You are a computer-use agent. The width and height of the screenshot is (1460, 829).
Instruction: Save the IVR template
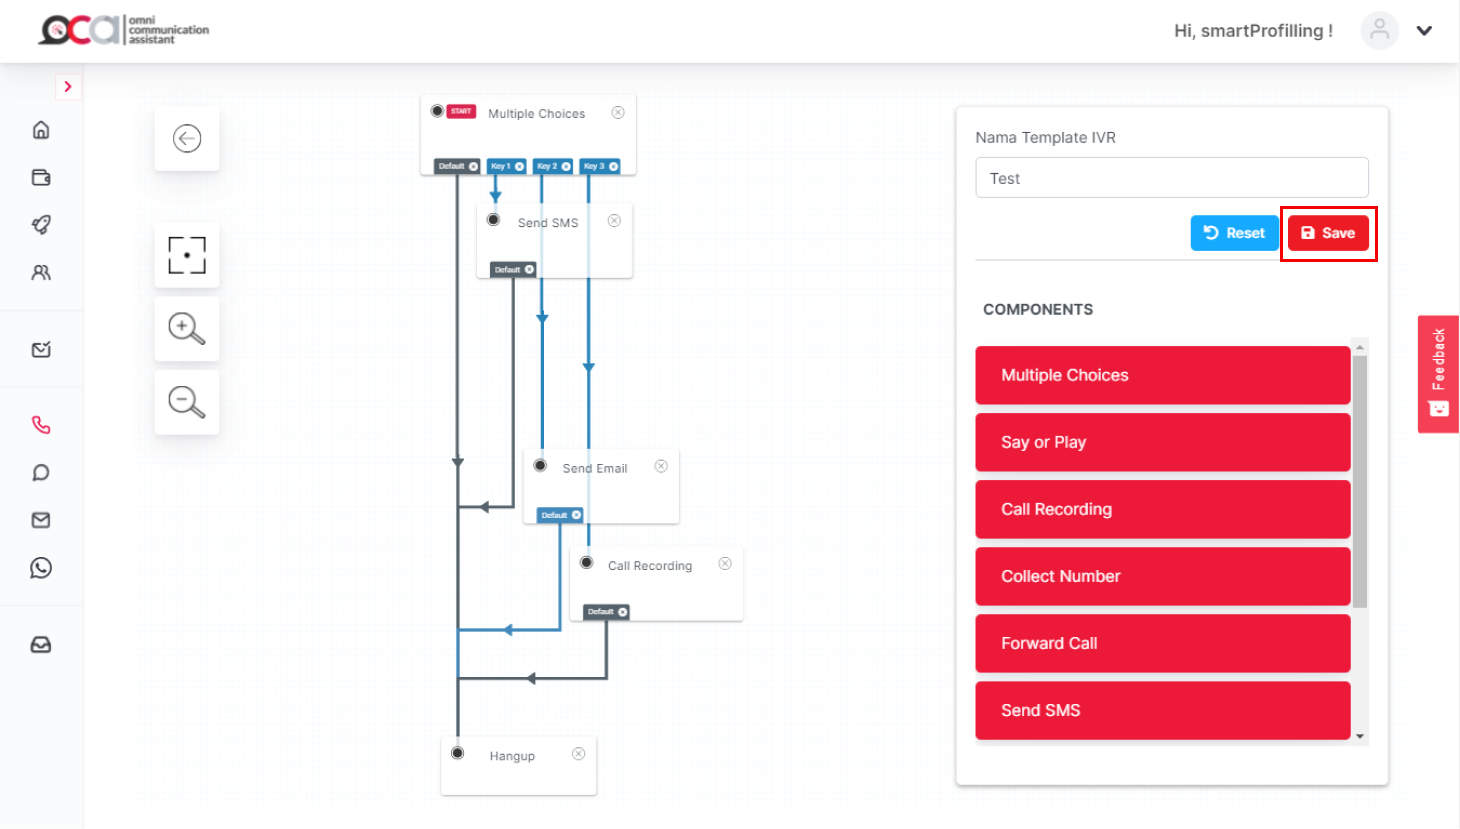[x=1328, y=233]
